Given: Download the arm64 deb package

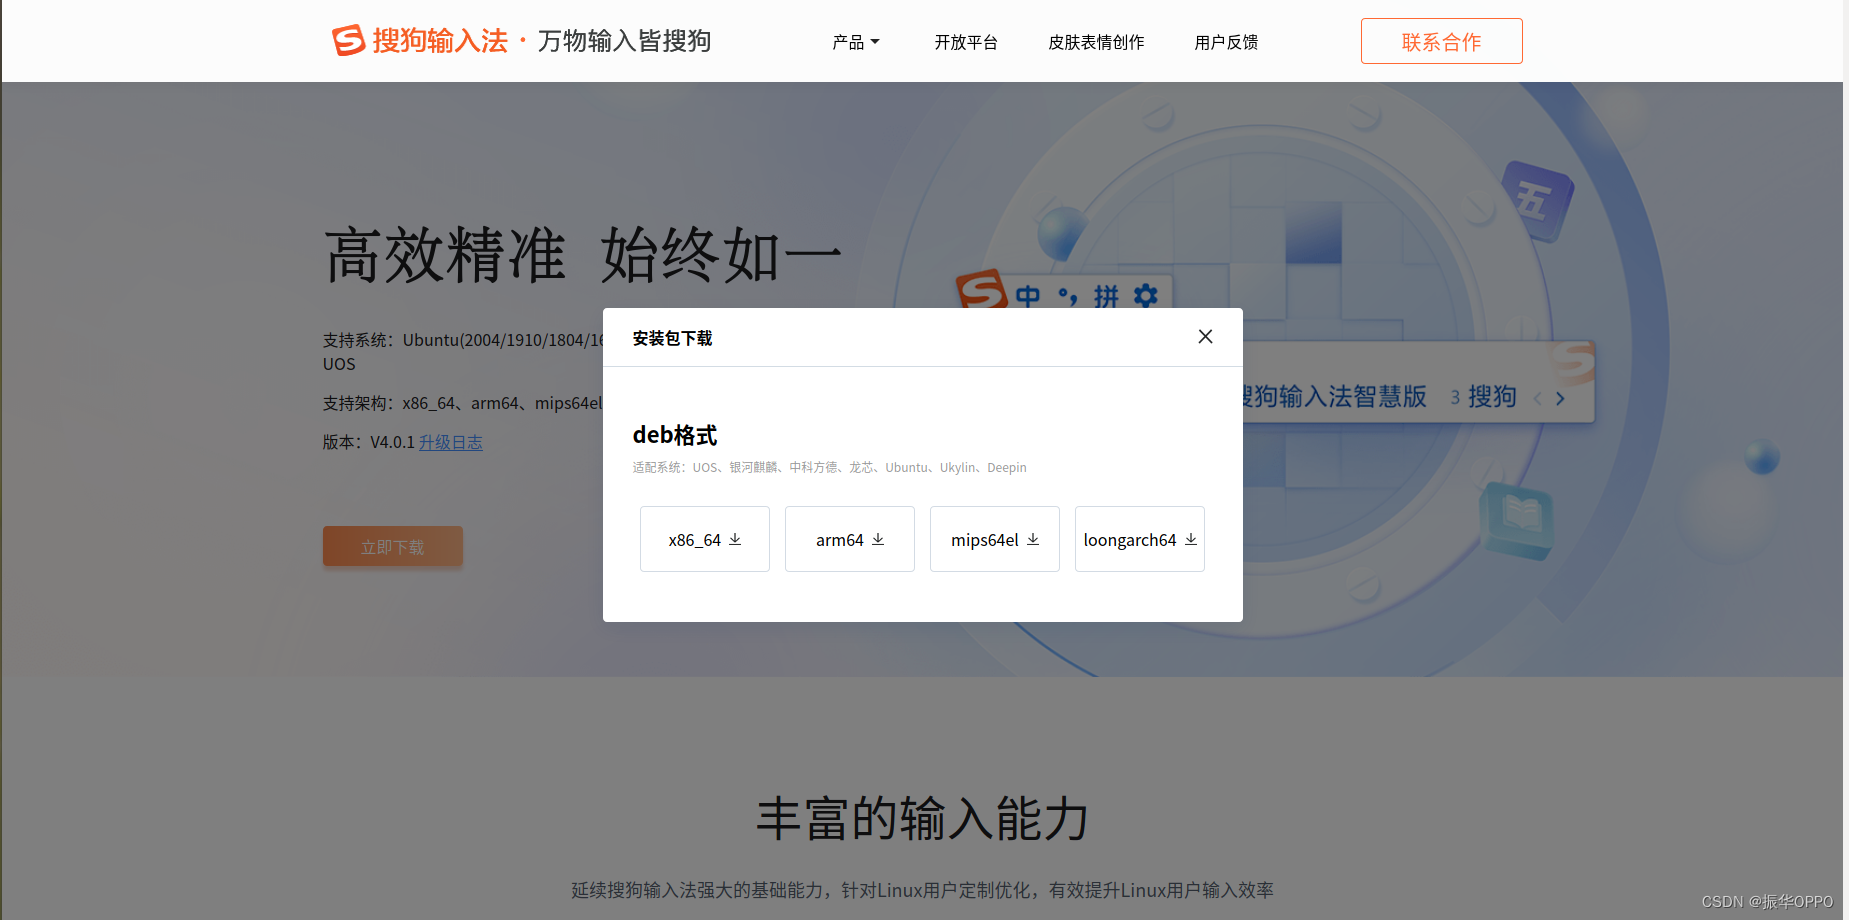Looking at the screenshot, I should (849, 539).
